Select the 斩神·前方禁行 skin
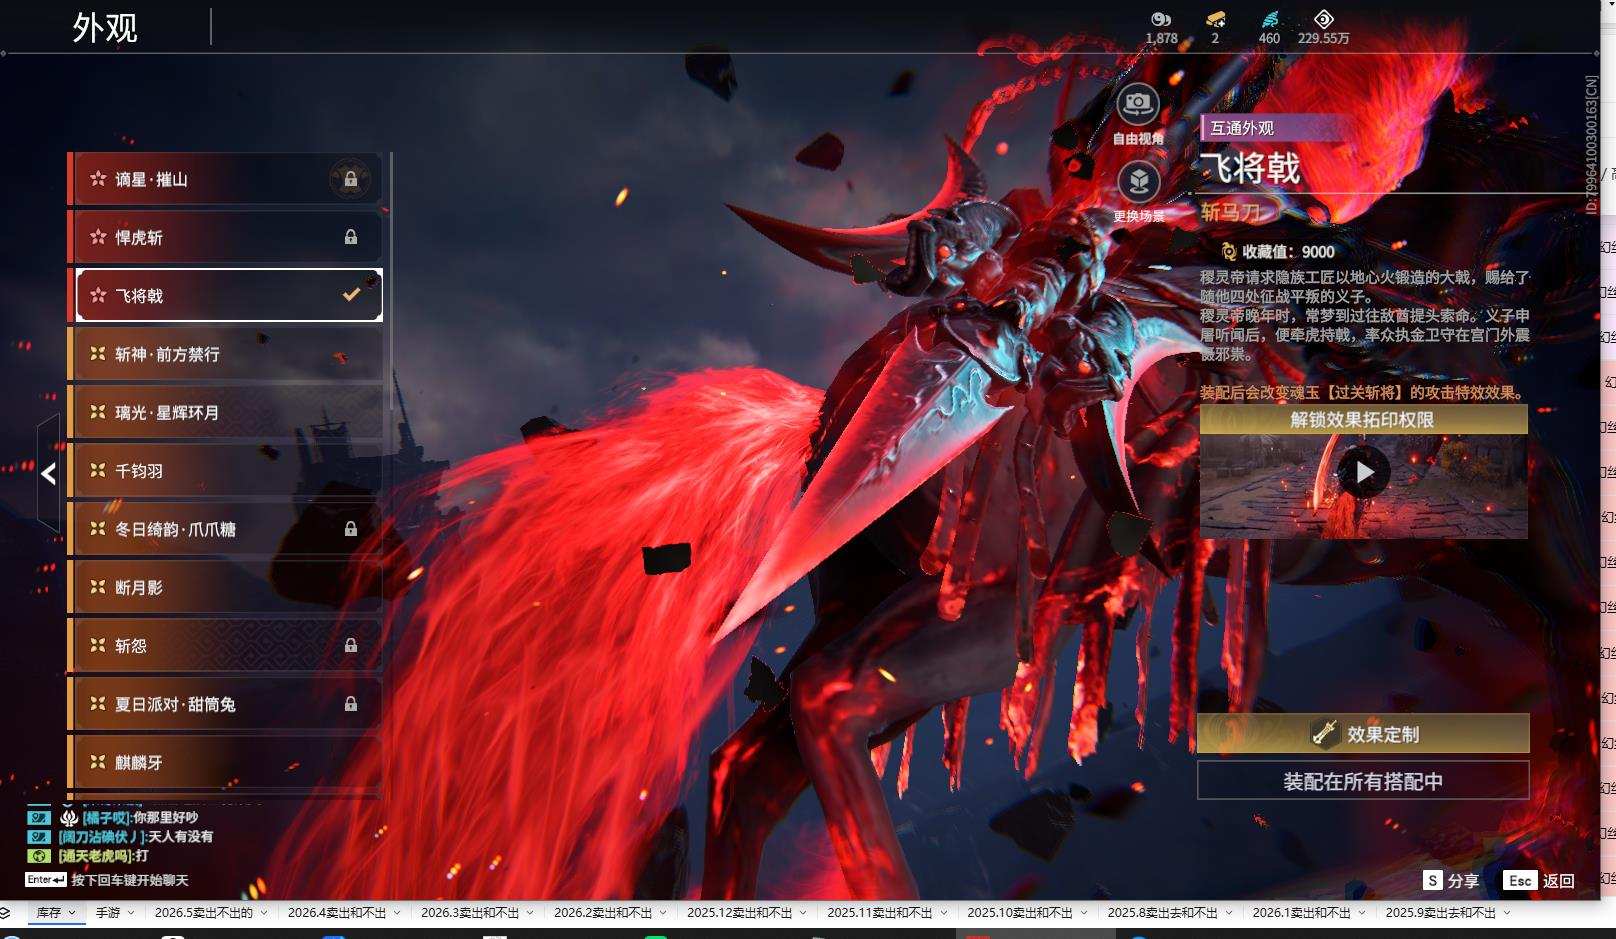The image size is (1616, 939). [226, 354]
